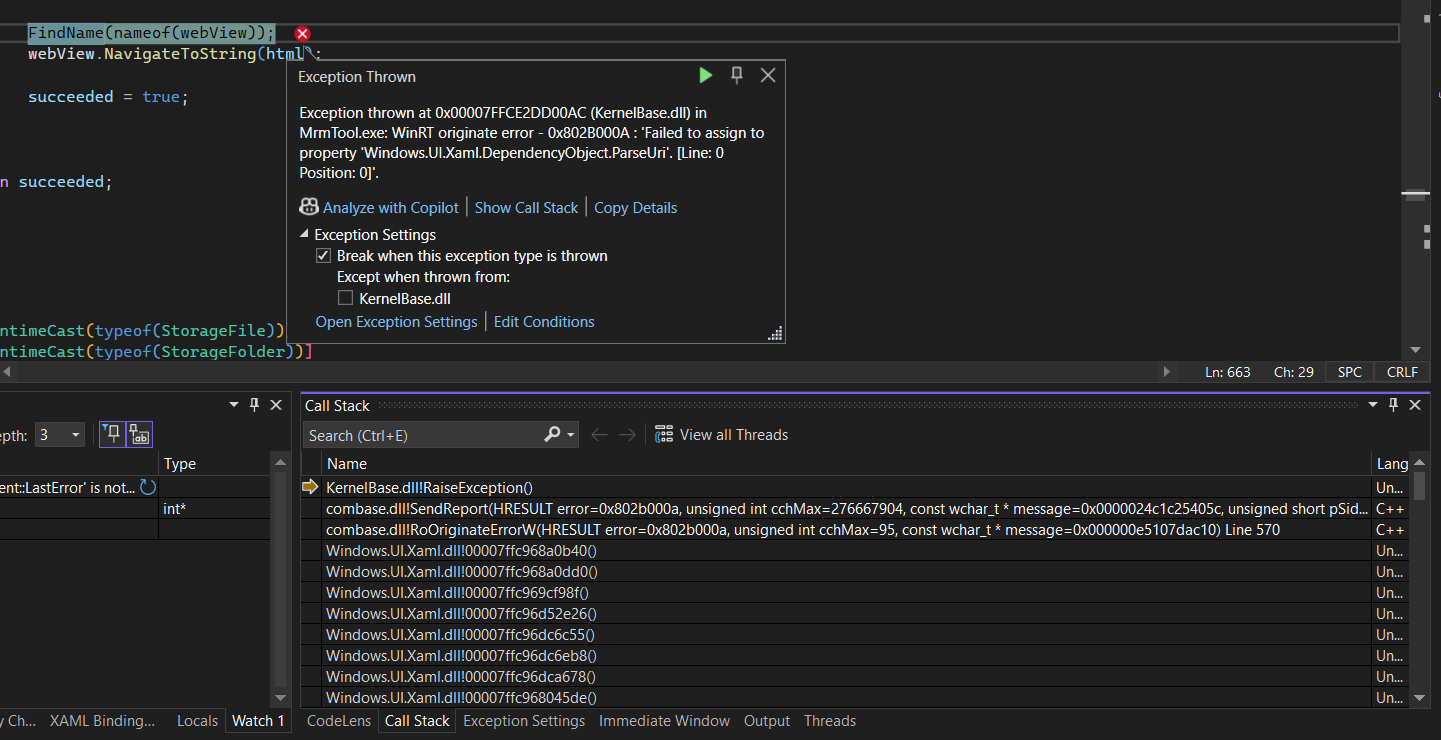Click the previous search result arrow

pyautogui.click(x=599, y=435)
